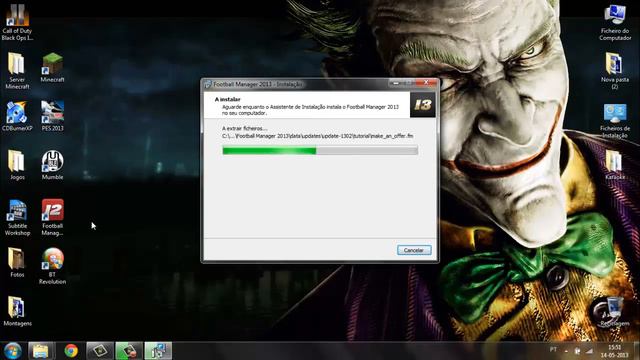Open Windows Explorer from the taskbar

pos(41,351)
